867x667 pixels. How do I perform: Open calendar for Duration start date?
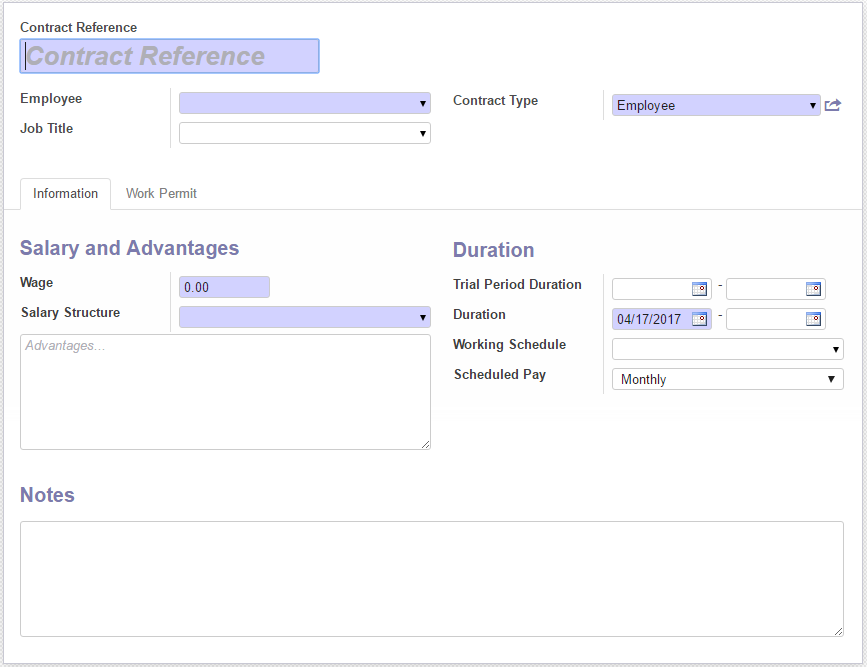(x=699, y=319)
